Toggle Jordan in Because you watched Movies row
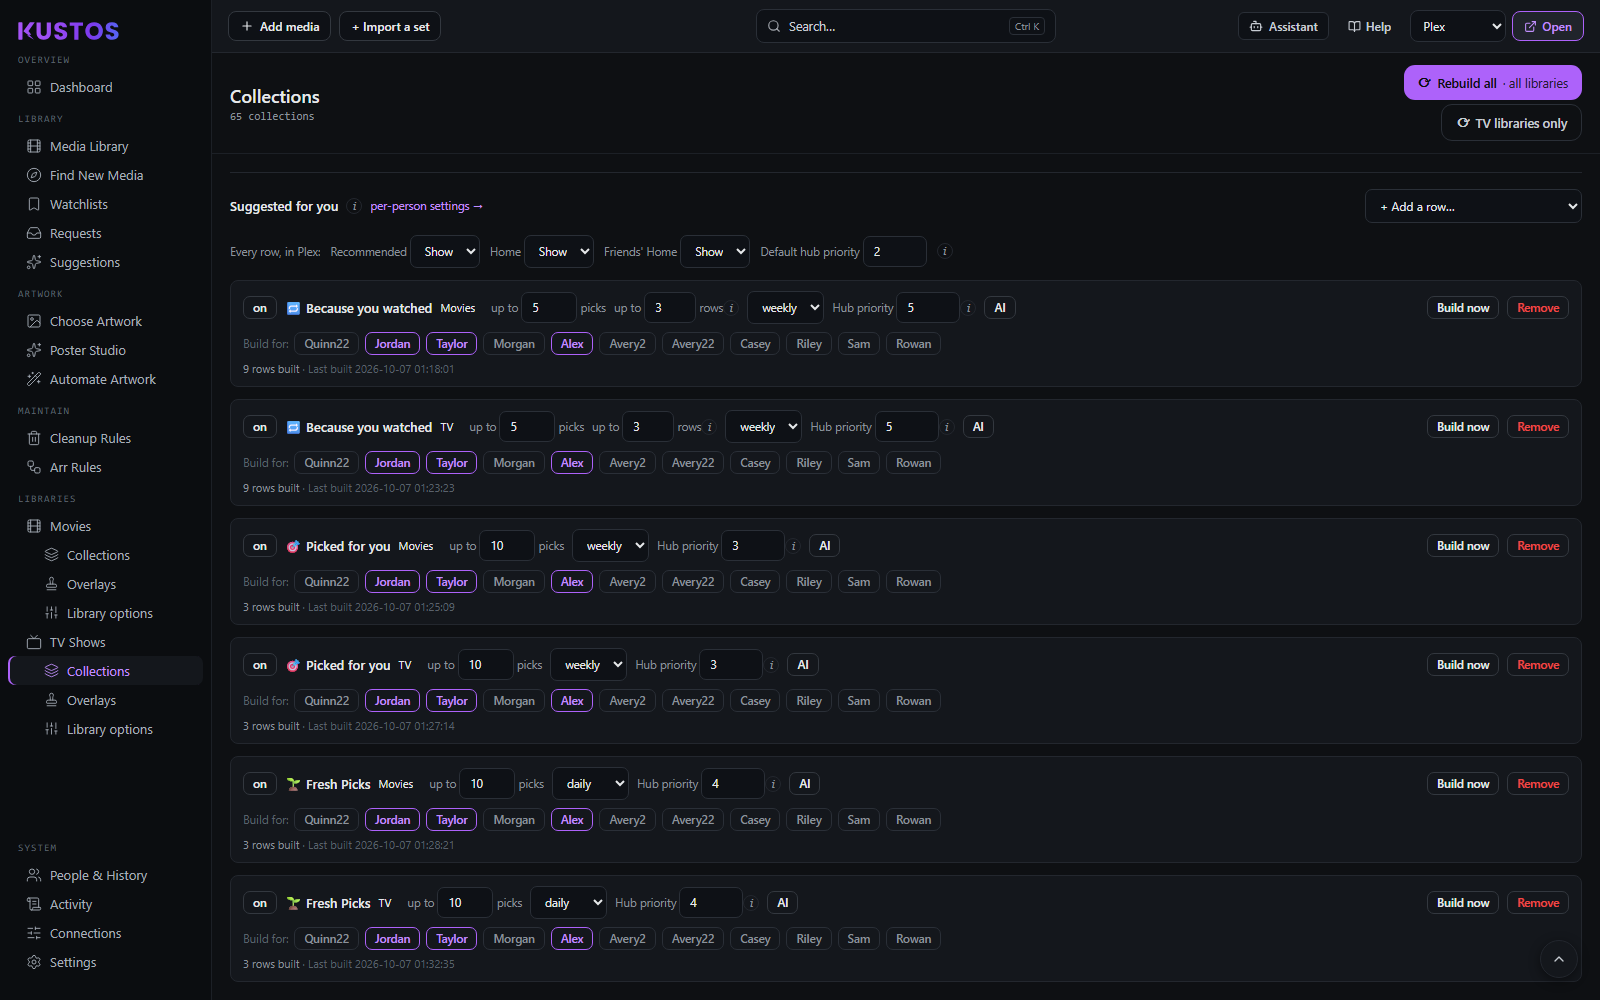The width and height of the screenshot is (1600, 1000). 392,344
